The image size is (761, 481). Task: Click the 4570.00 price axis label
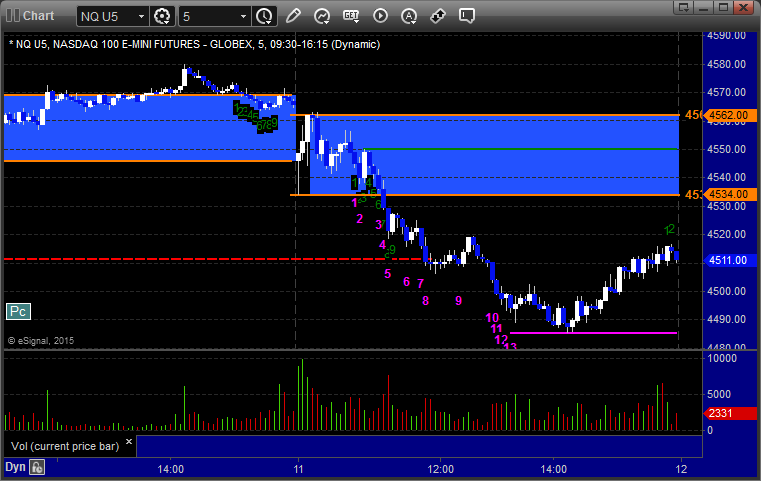pyautogui.click(x=726, y=92)
